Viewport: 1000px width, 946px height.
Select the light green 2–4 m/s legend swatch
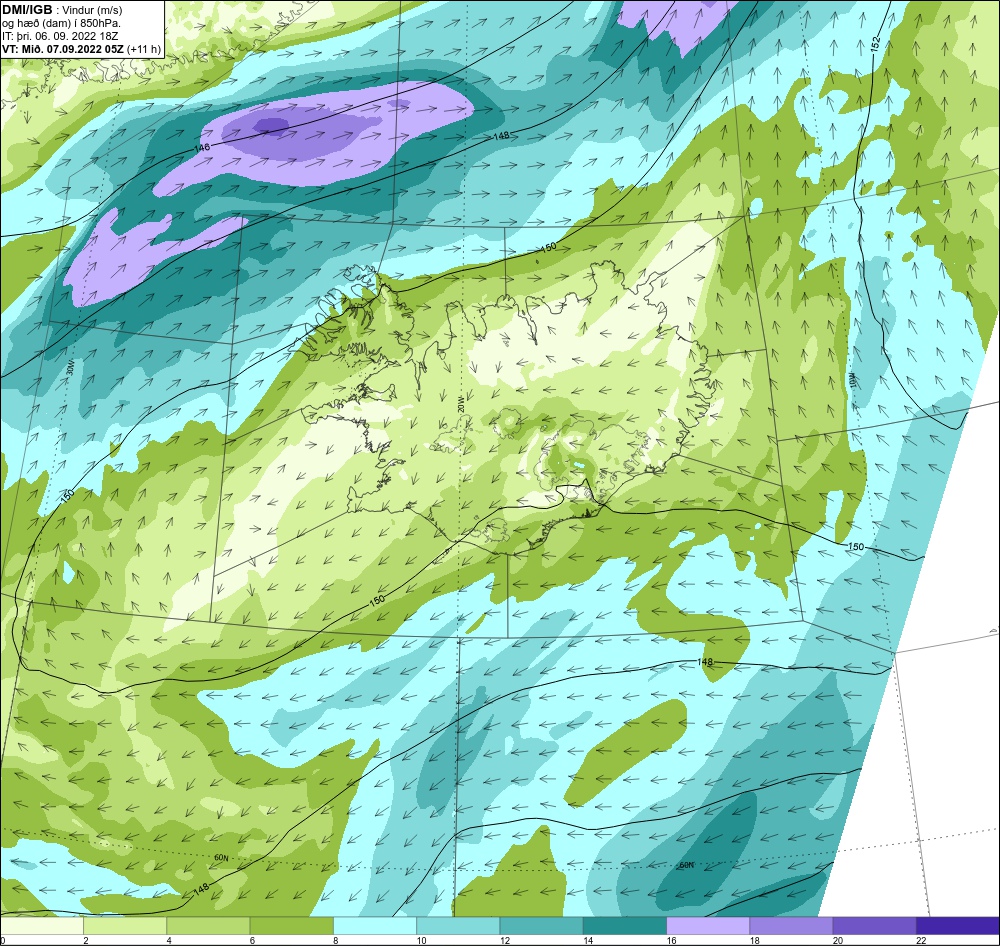point(125,925)
